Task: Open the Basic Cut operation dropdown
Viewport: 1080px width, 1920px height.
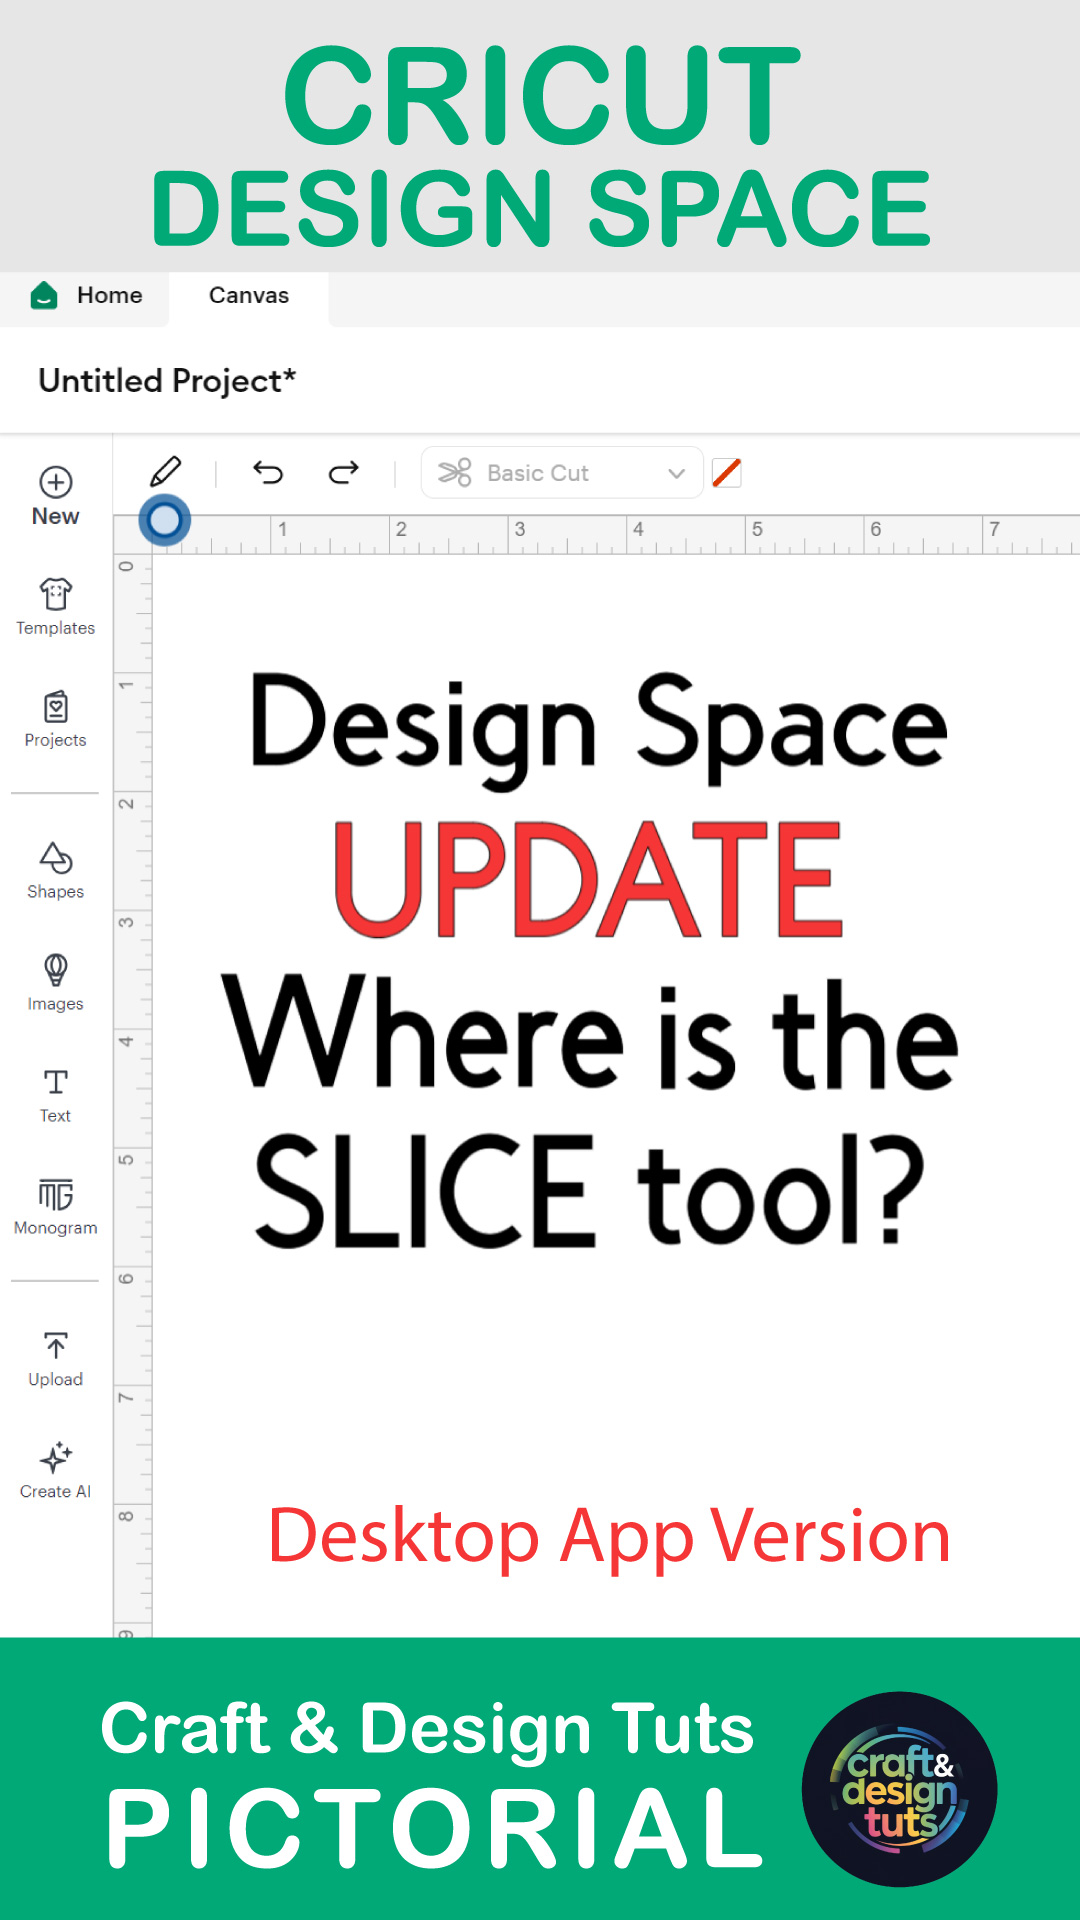Action: 562,473
